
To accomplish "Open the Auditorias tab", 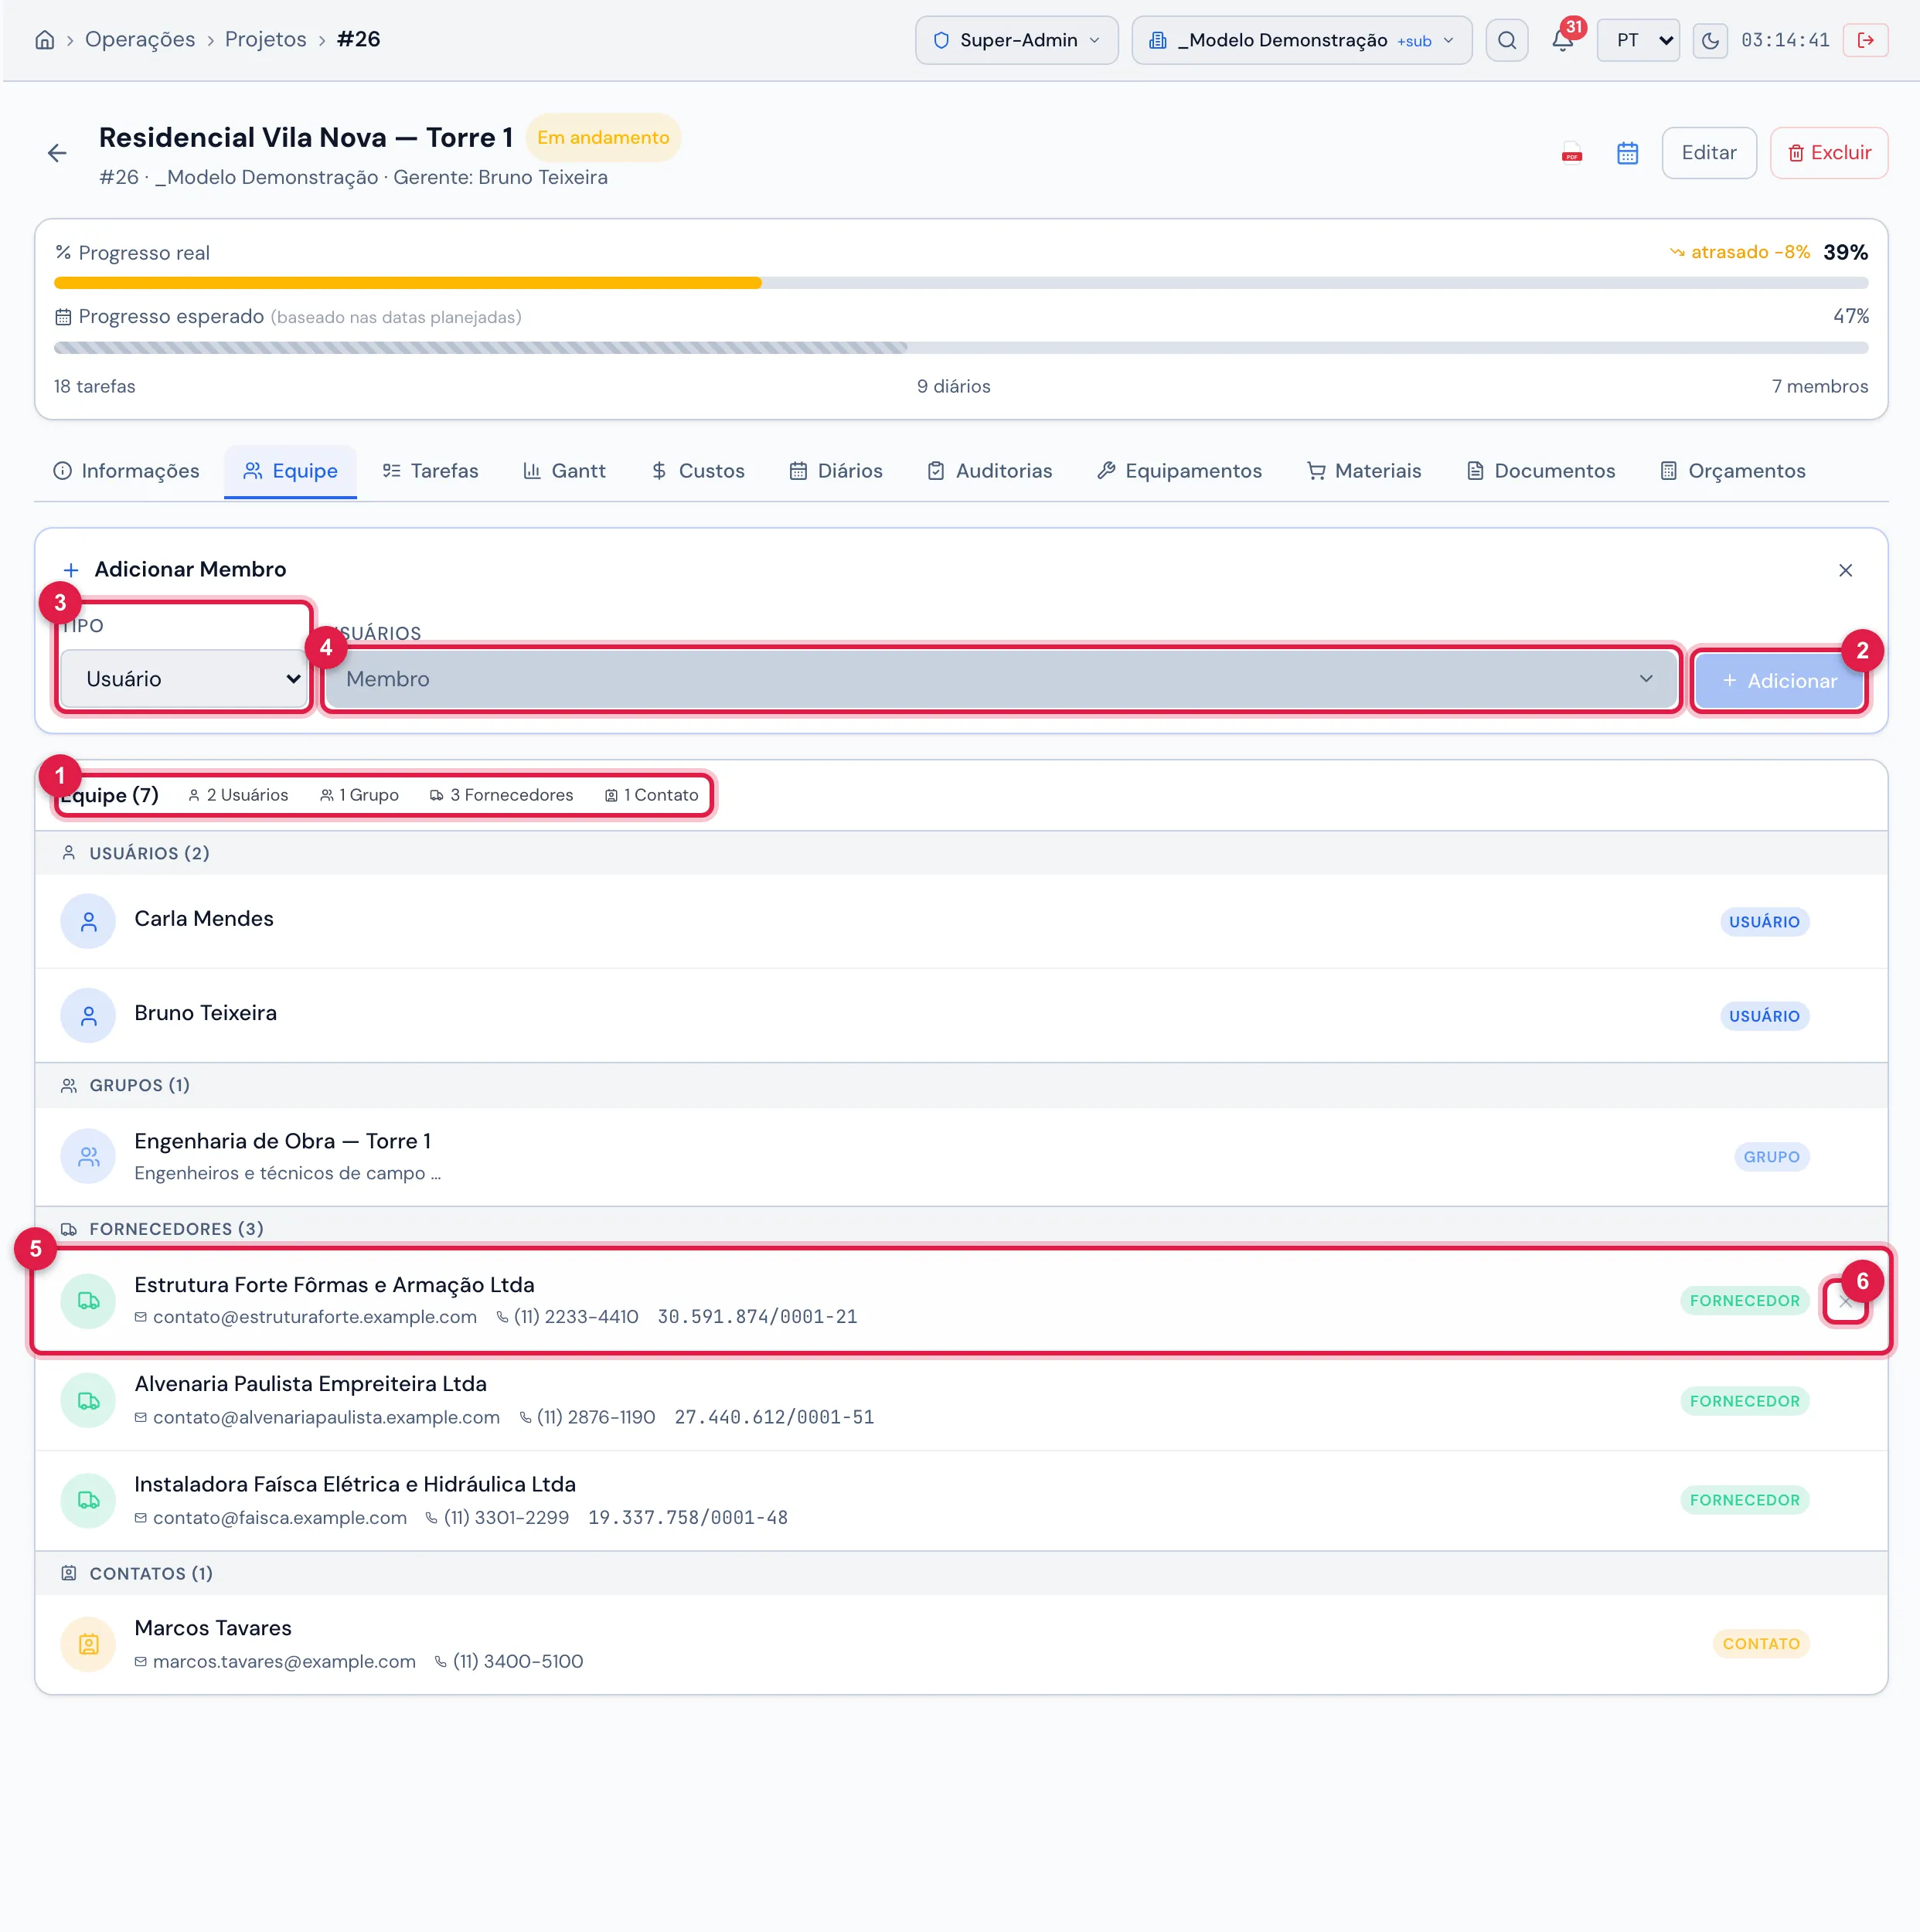I will (x=989, y=471).
